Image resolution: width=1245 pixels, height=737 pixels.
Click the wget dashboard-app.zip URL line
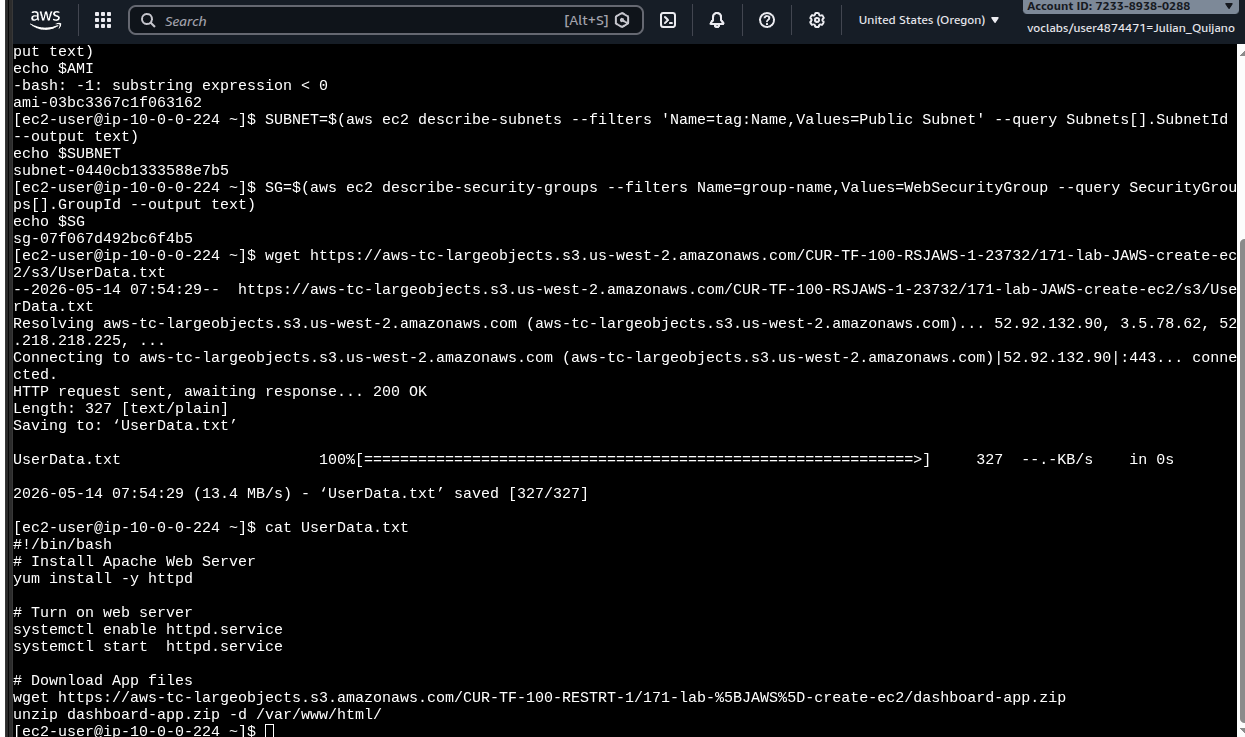point(539,697)
